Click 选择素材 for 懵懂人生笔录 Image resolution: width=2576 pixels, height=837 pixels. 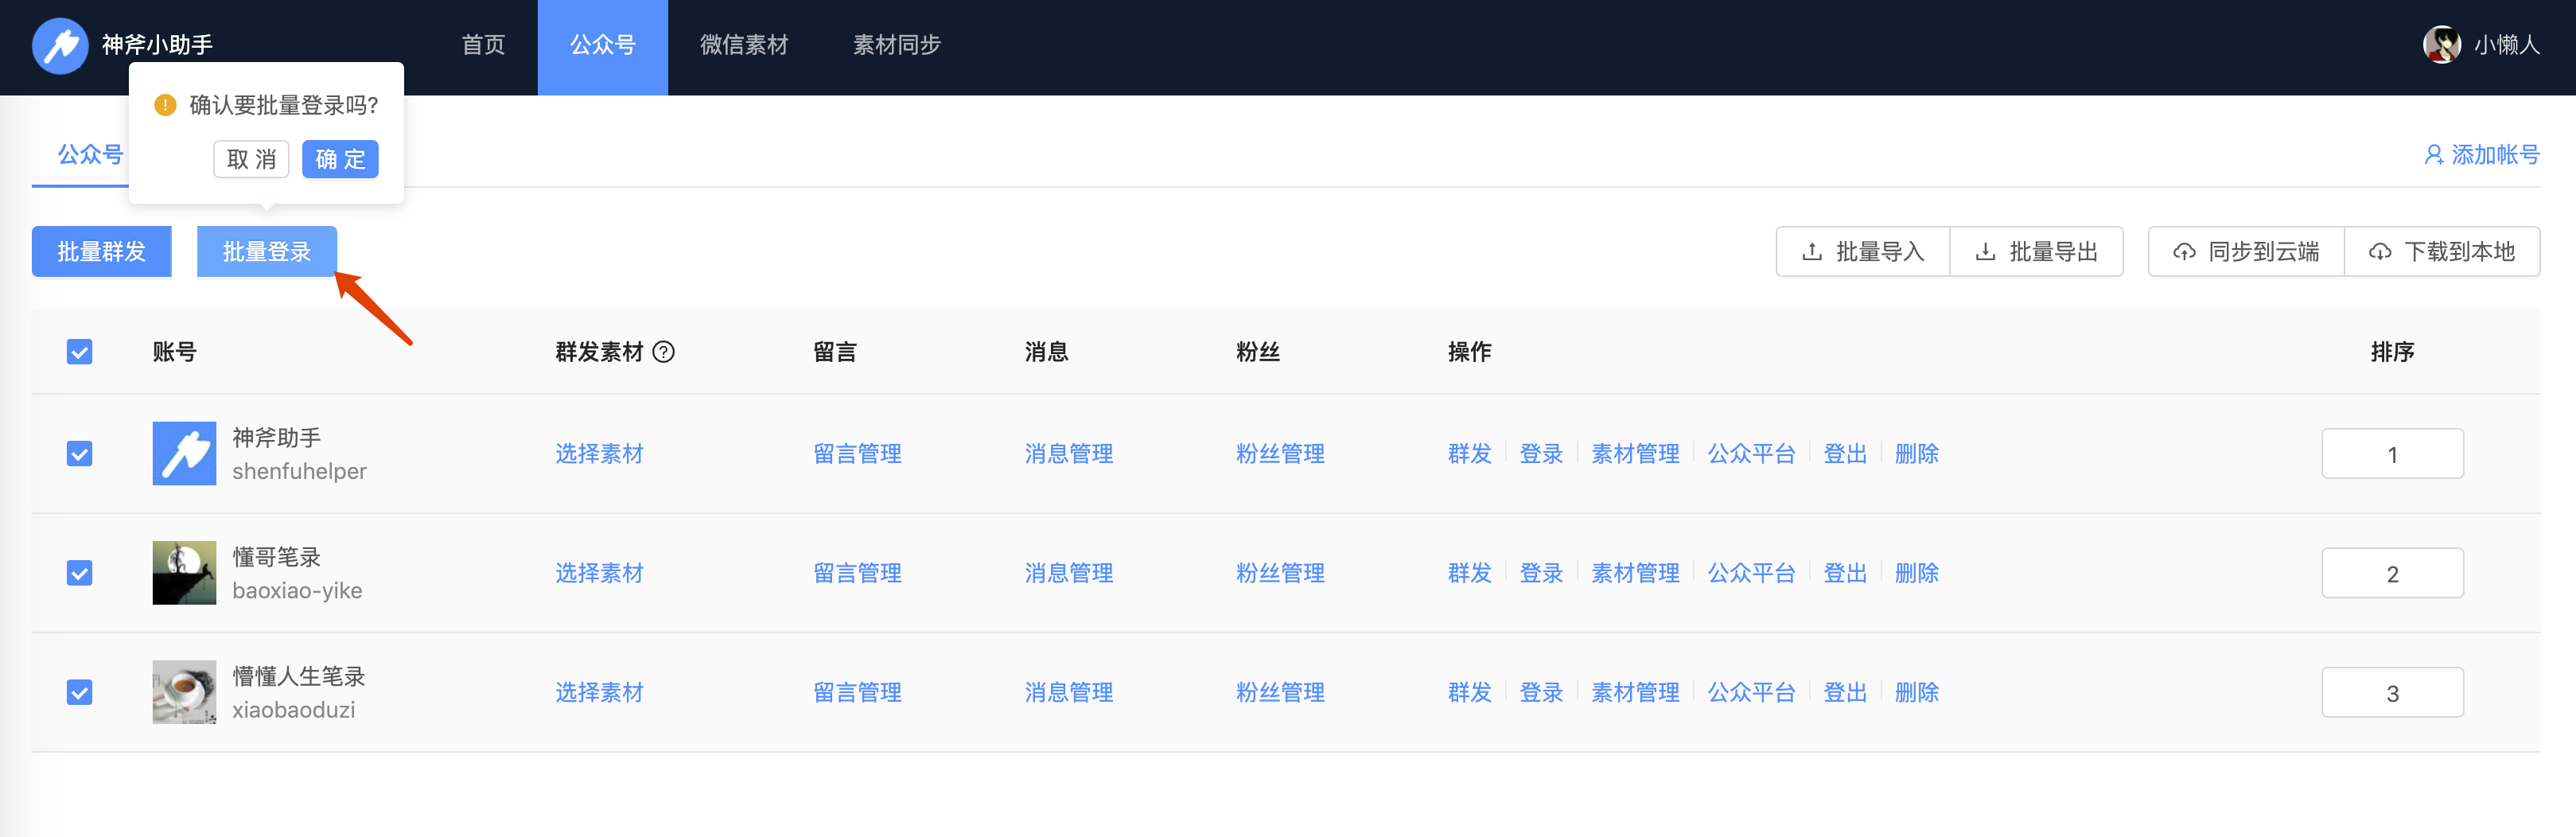(x=599, y=692)
